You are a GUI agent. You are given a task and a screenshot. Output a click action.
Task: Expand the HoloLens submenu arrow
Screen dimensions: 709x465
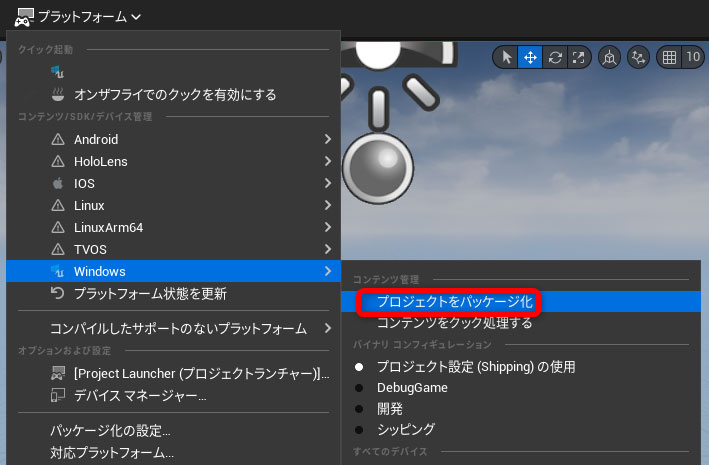328,161
